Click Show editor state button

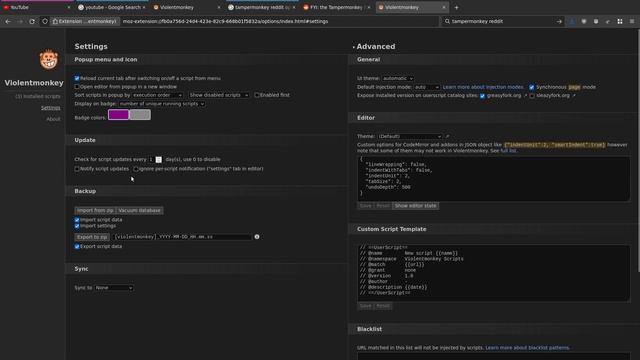coord(416,206)
